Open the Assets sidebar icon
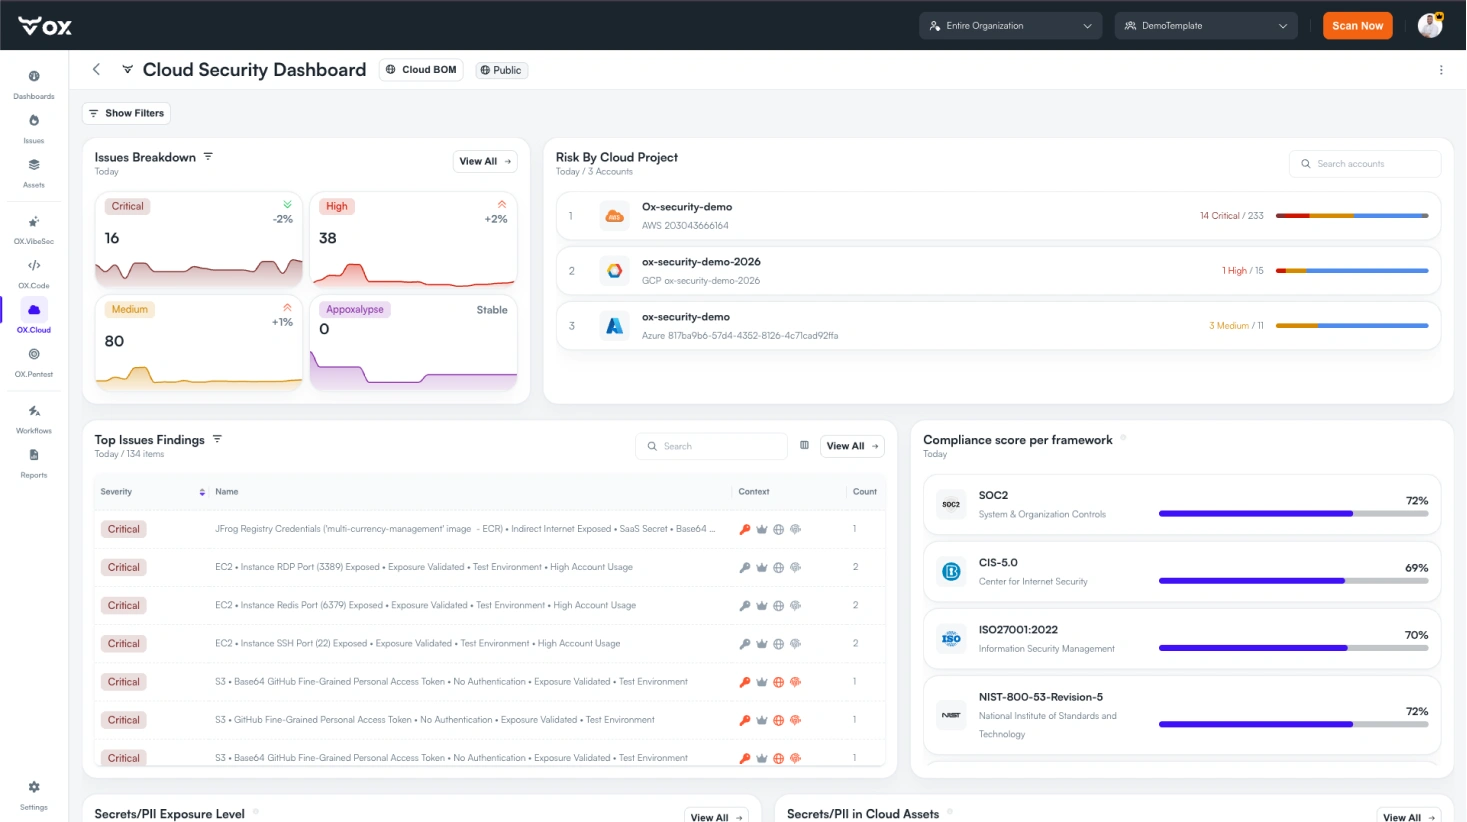 pyautogui.click(x=34, y=172)
